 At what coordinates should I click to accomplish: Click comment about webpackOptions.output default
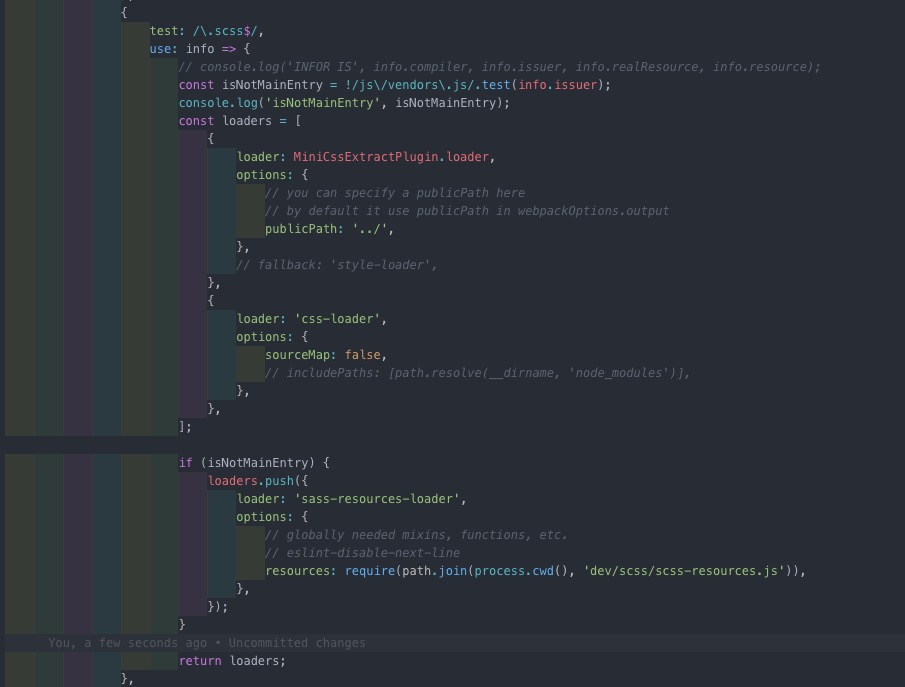click(x=467, y=211)
